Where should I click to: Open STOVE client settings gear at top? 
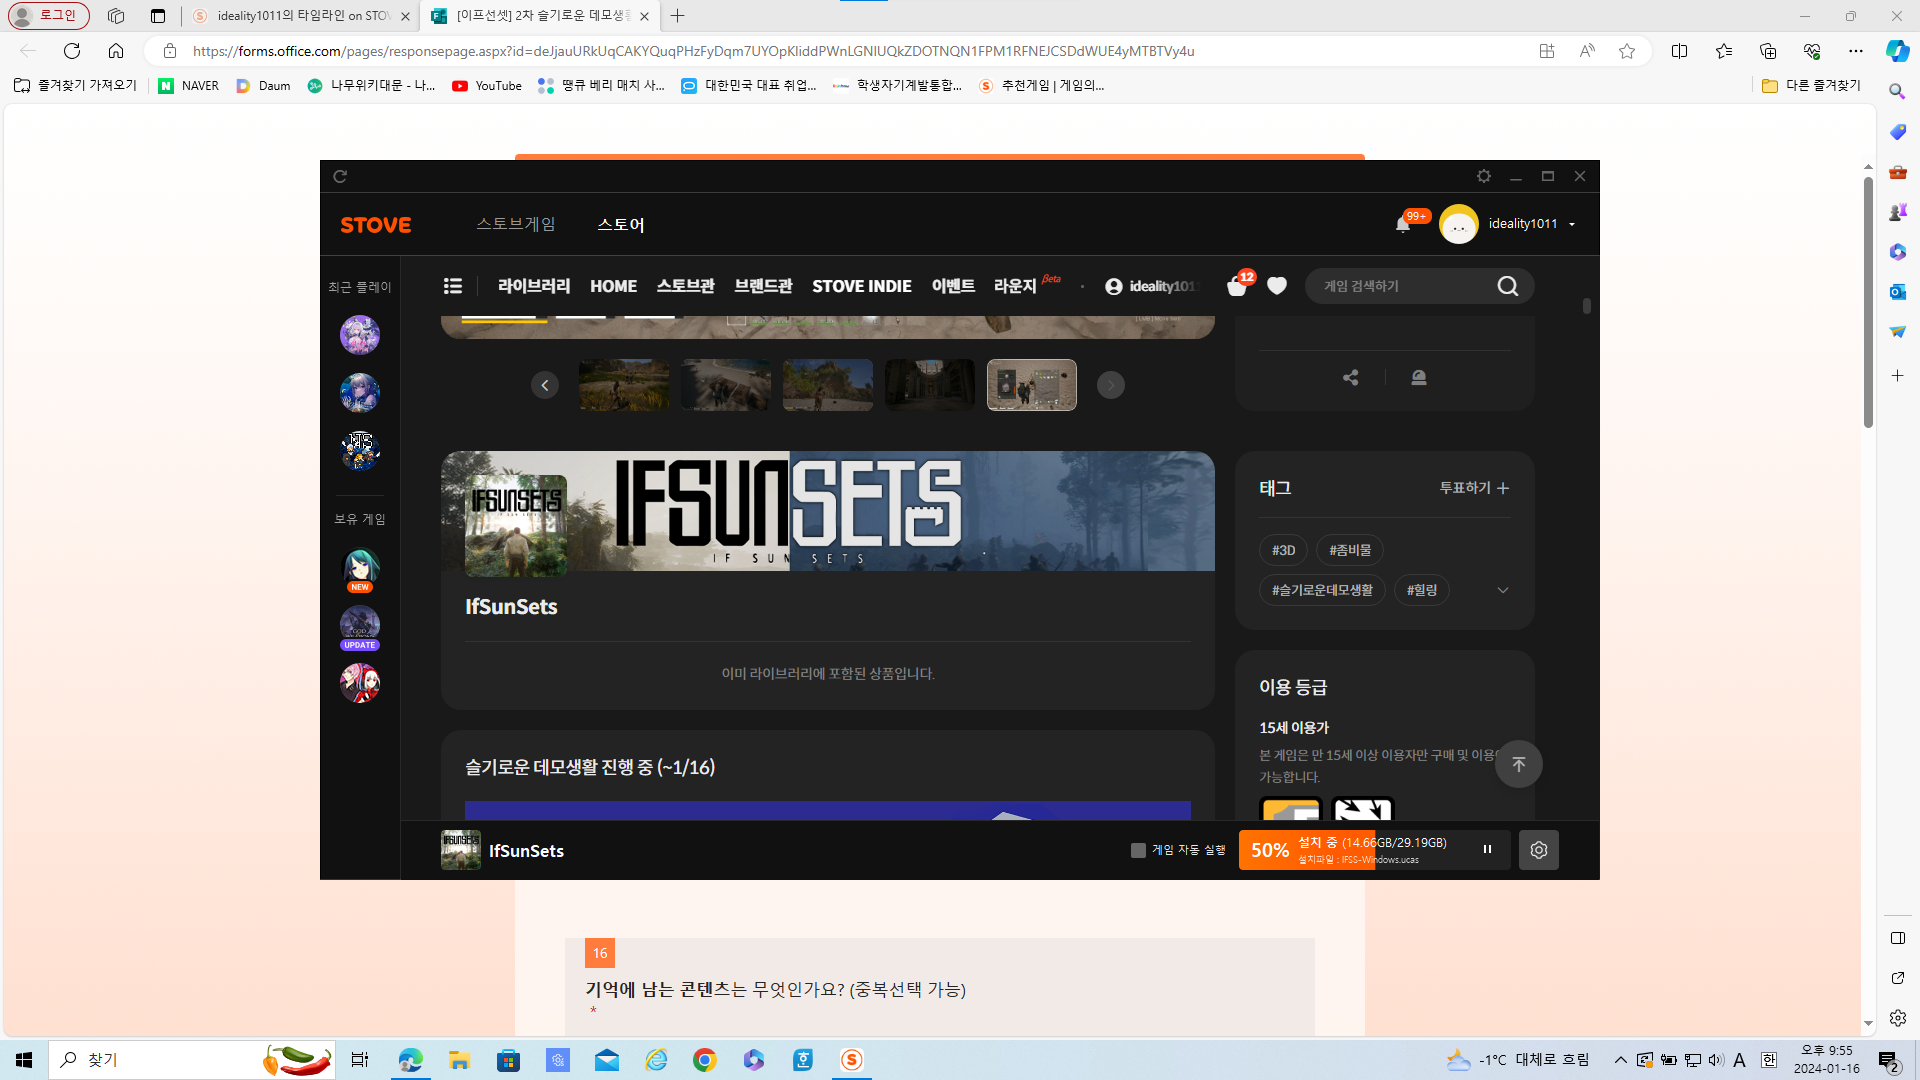coord(1484,176)
